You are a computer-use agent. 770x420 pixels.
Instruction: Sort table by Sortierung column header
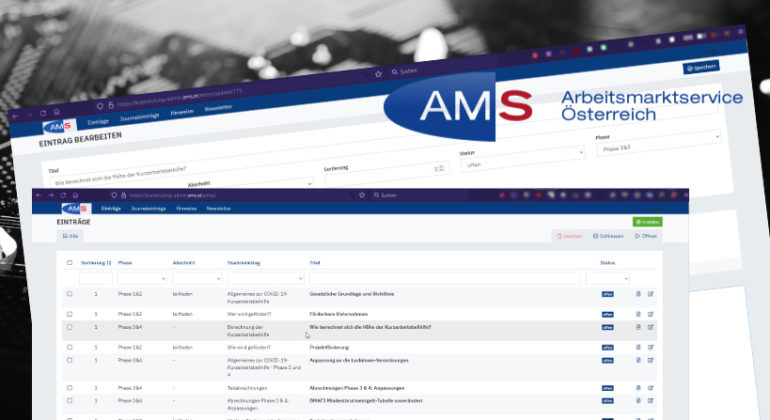[96, 262]
